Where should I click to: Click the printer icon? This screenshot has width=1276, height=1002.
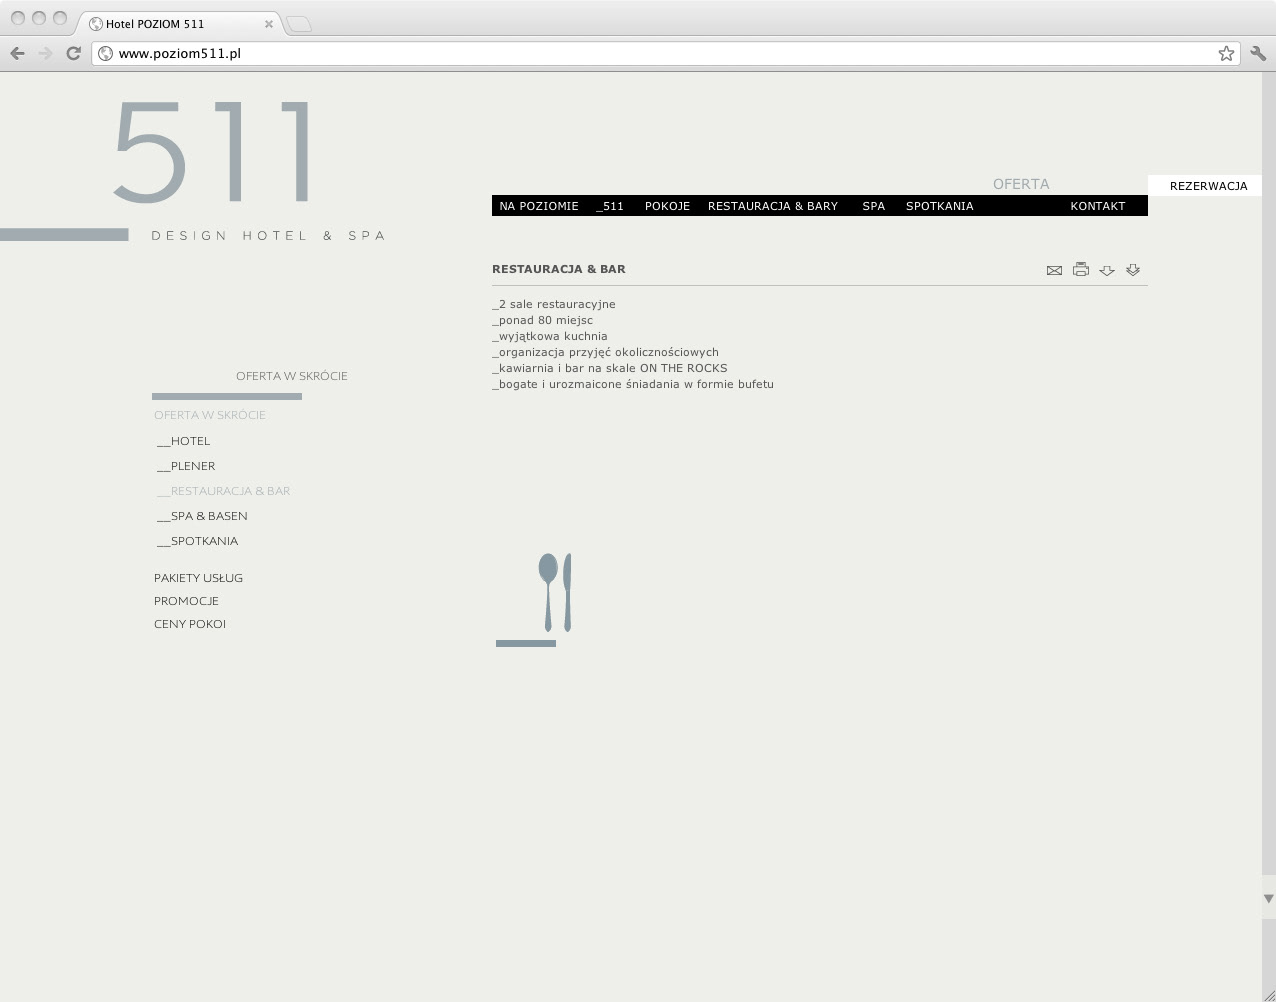tap(1080, 269)
